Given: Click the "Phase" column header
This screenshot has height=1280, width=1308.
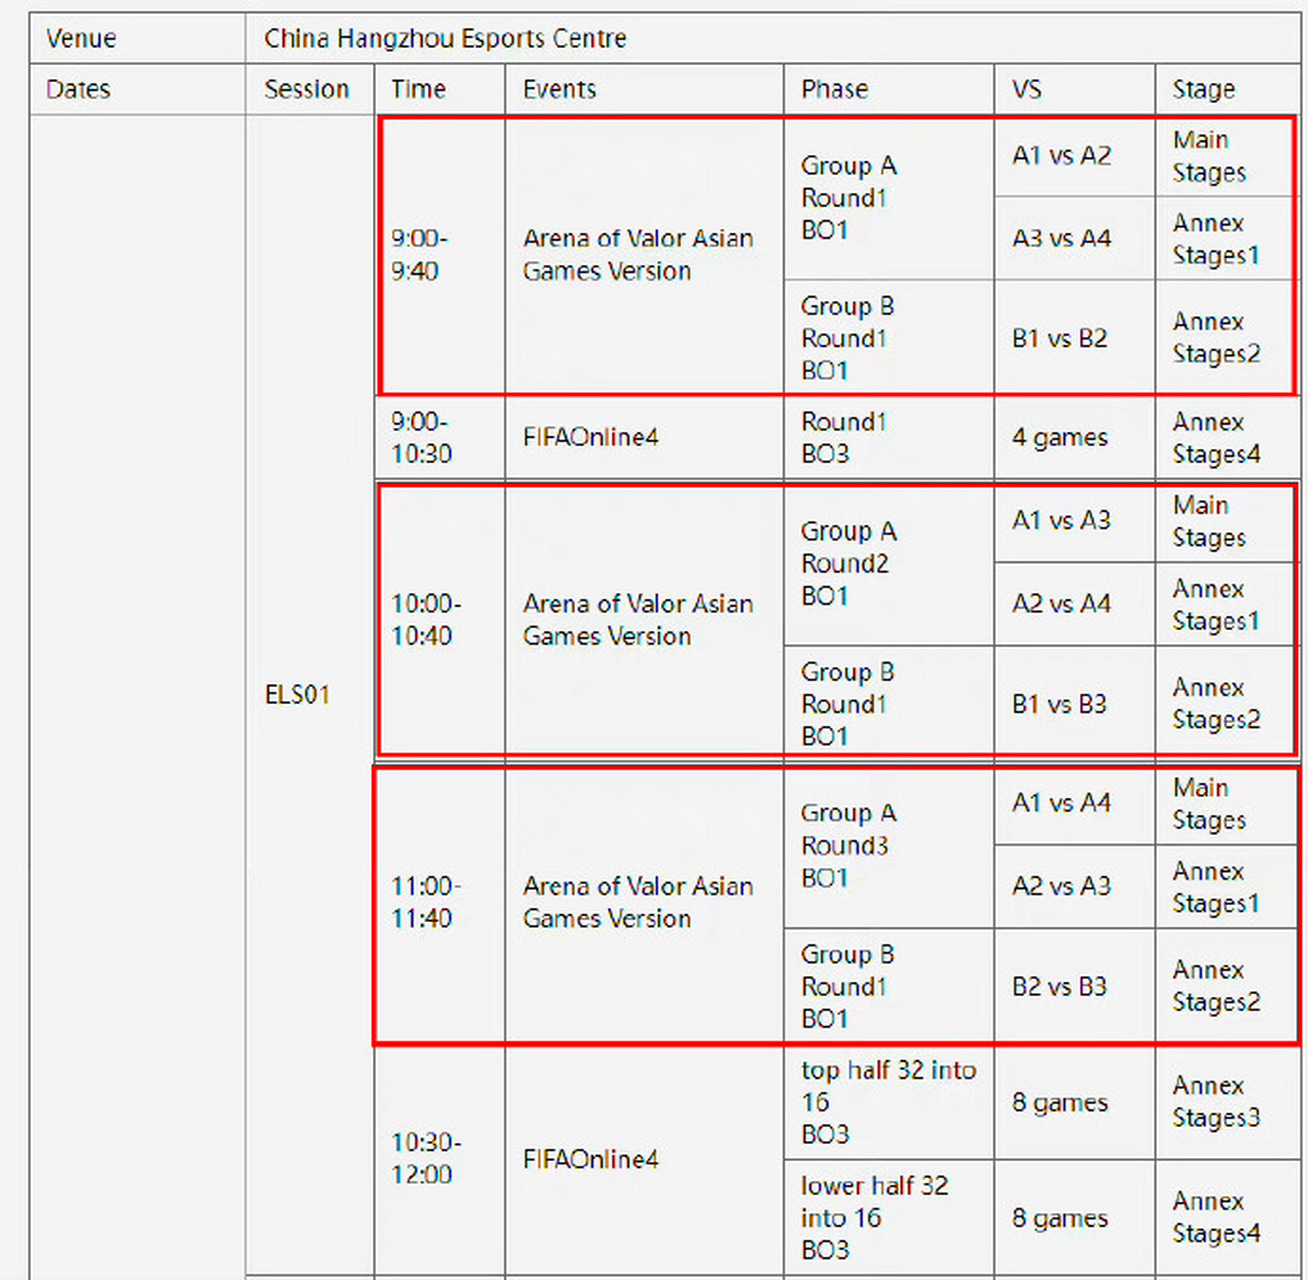Looking at the screenshot, I should tap(889, 90).
